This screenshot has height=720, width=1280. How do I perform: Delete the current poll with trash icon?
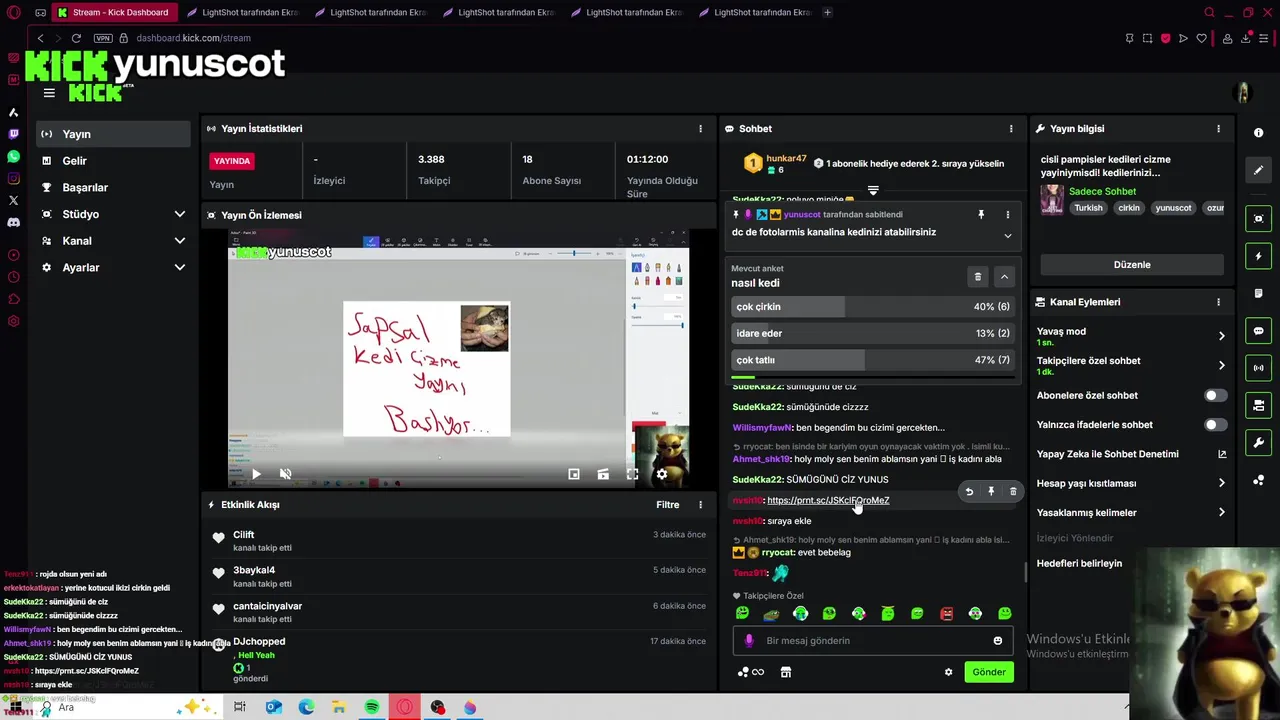coord(978,277)
